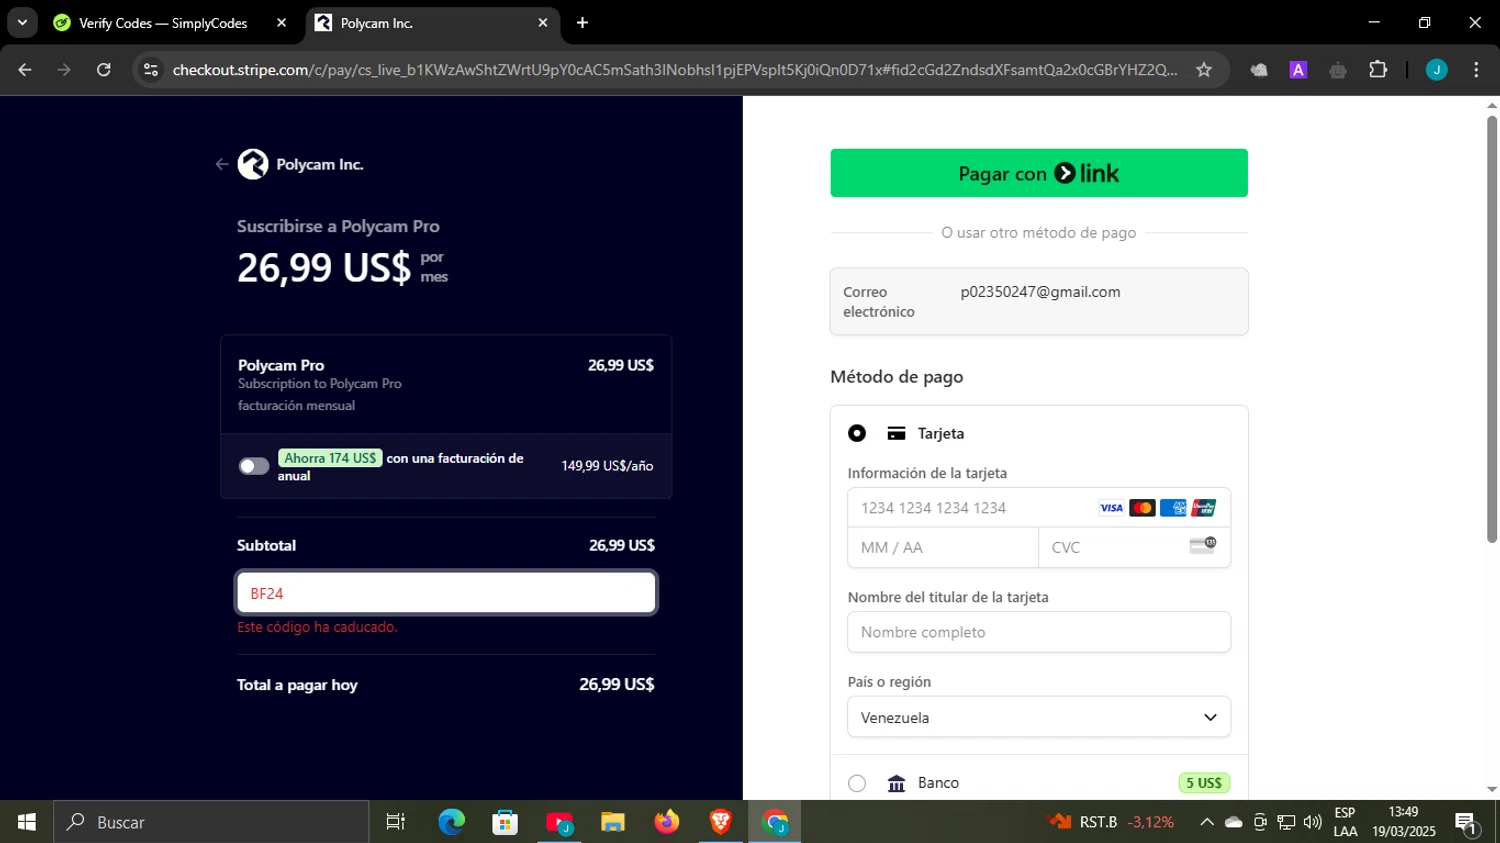This screenshot has height=843, width=1500.
Task: Click the ESP LAA language indicator
Action: tap(1345, 822)
